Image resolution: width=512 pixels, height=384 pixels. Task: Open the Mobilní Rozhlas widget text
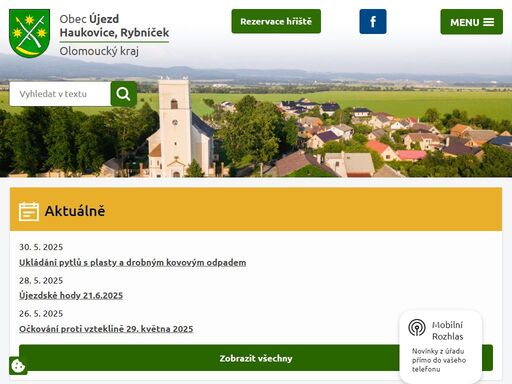[x=448, y=331]
